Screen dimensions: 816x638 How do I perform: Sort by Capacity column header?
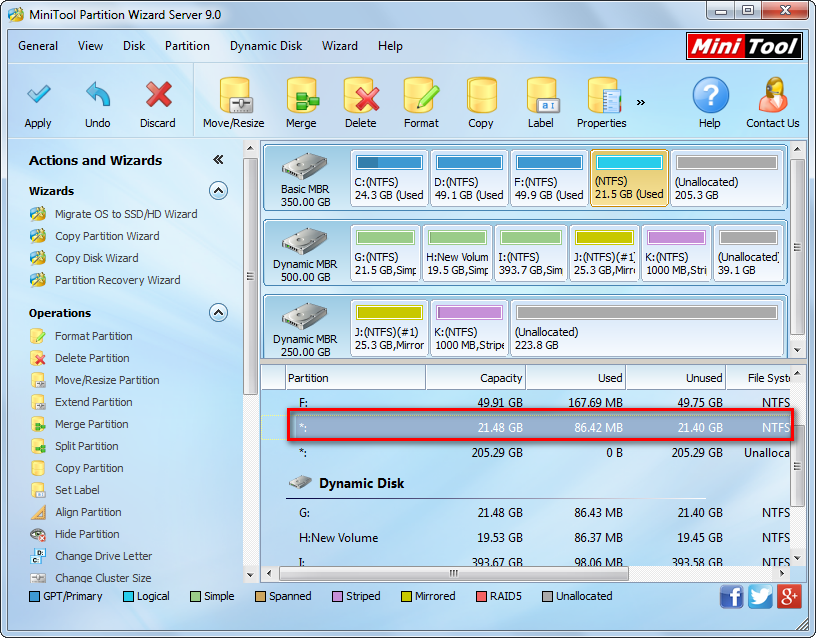476,378
